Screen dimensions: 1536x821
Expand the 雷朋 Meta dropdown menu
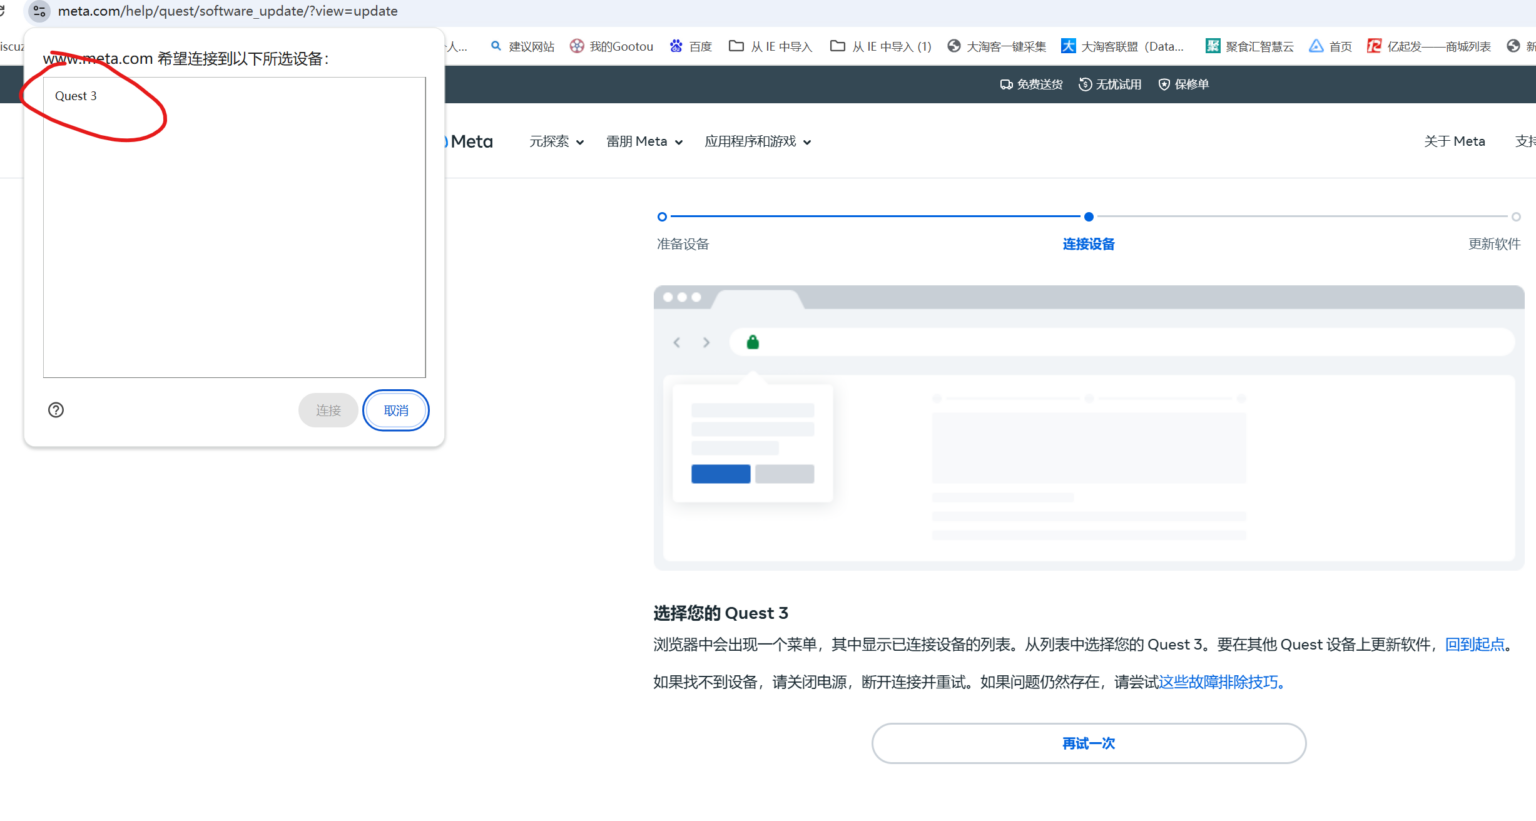[645, 142]
